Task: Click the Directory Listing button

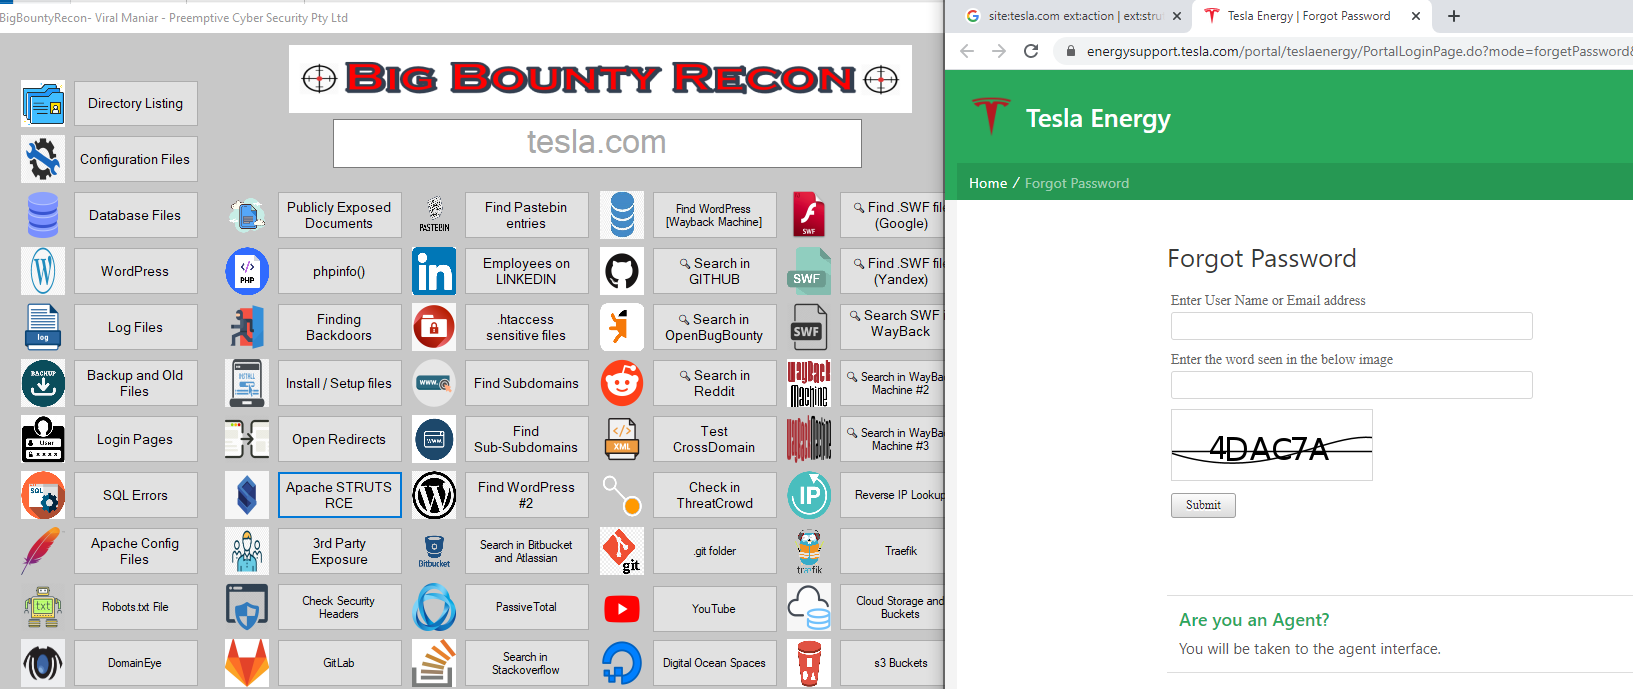Action: click(136, 103)
